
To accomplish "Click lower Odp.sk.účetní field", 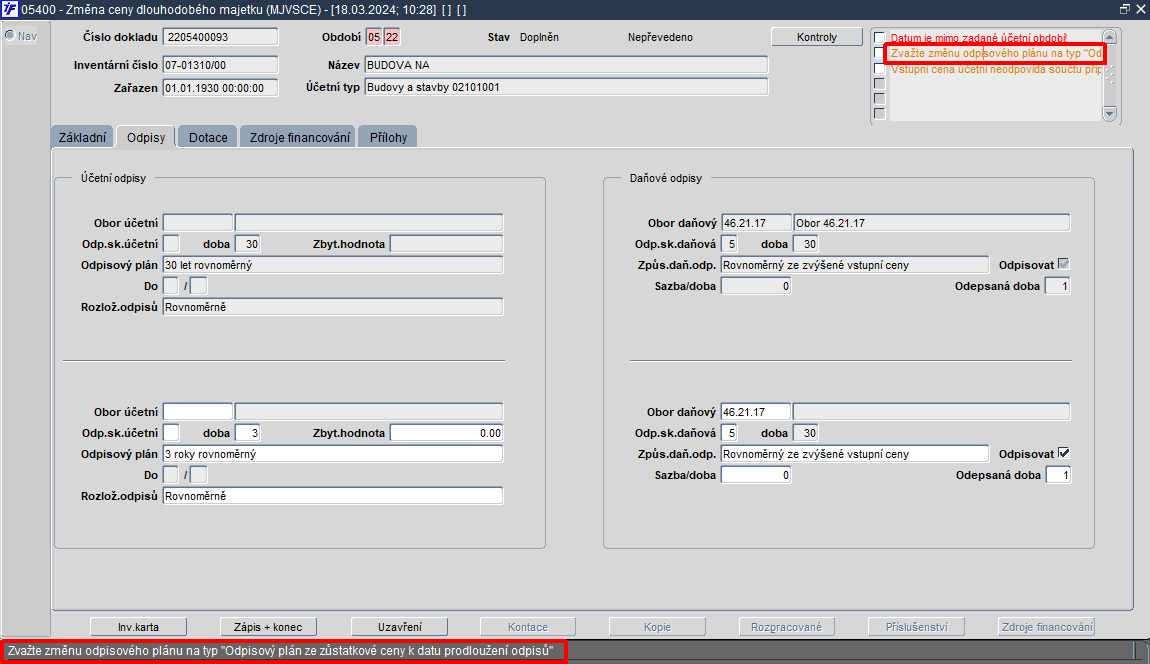I will tap(171, 433).
